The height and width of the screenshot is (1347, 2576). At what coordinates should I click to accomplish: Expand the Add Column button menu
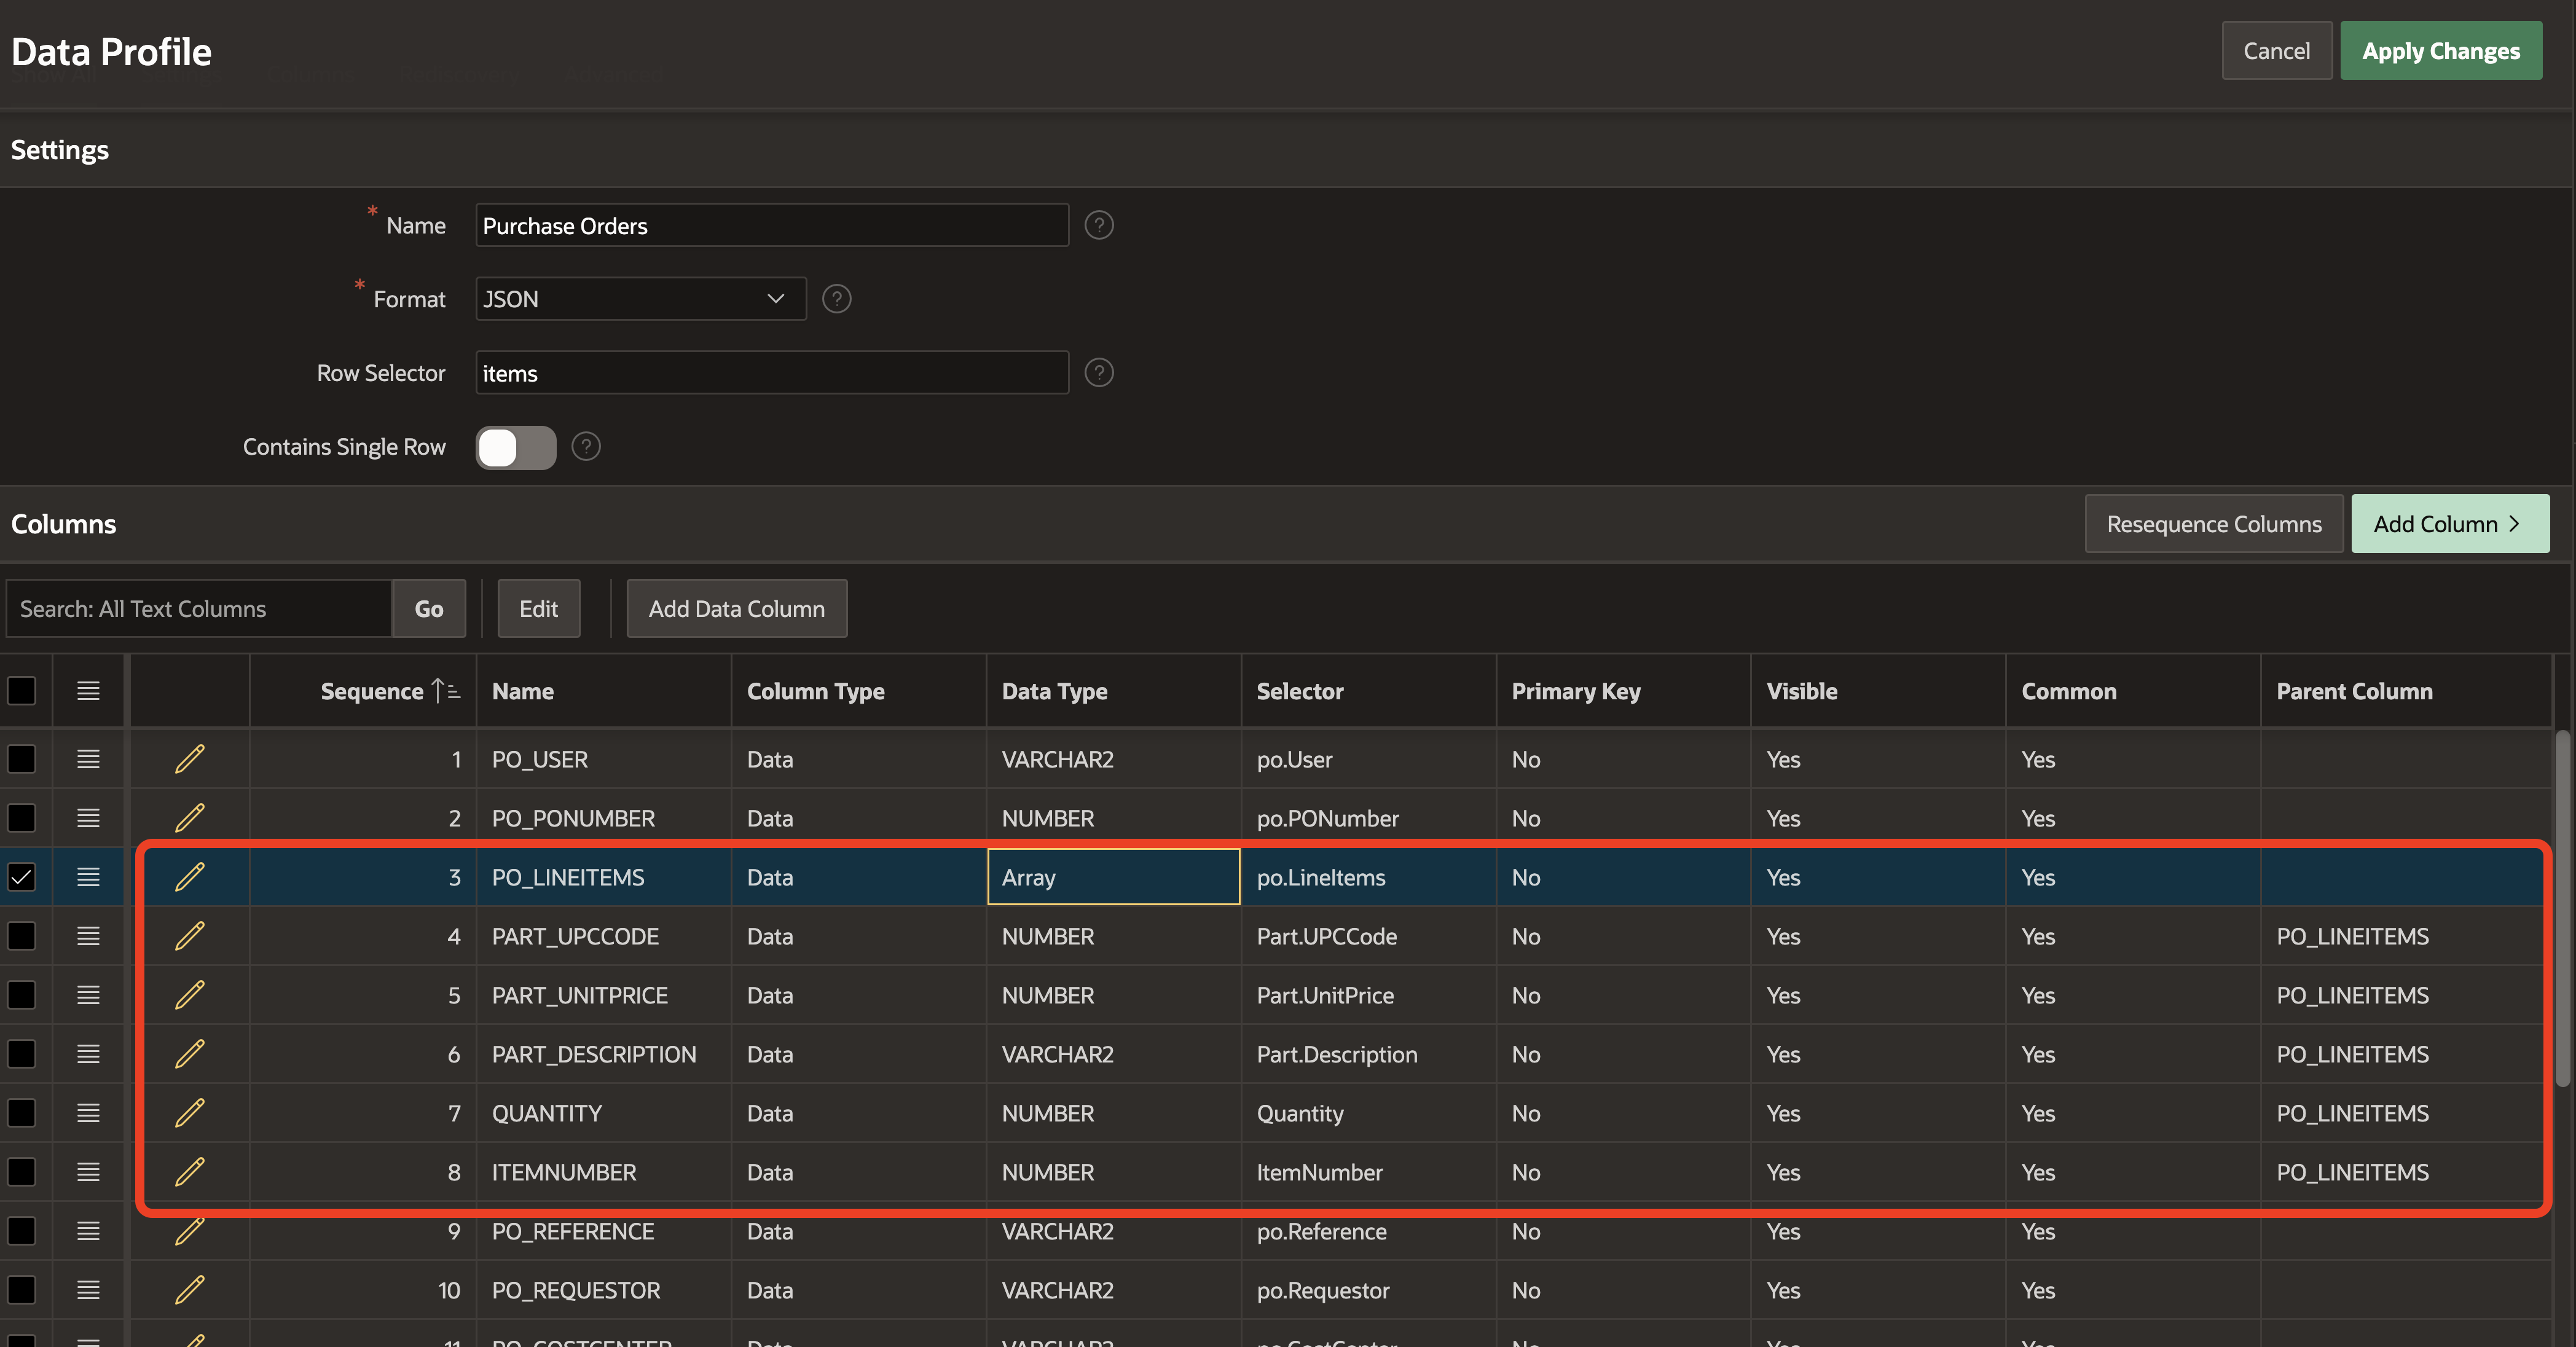pos(2449,524)
